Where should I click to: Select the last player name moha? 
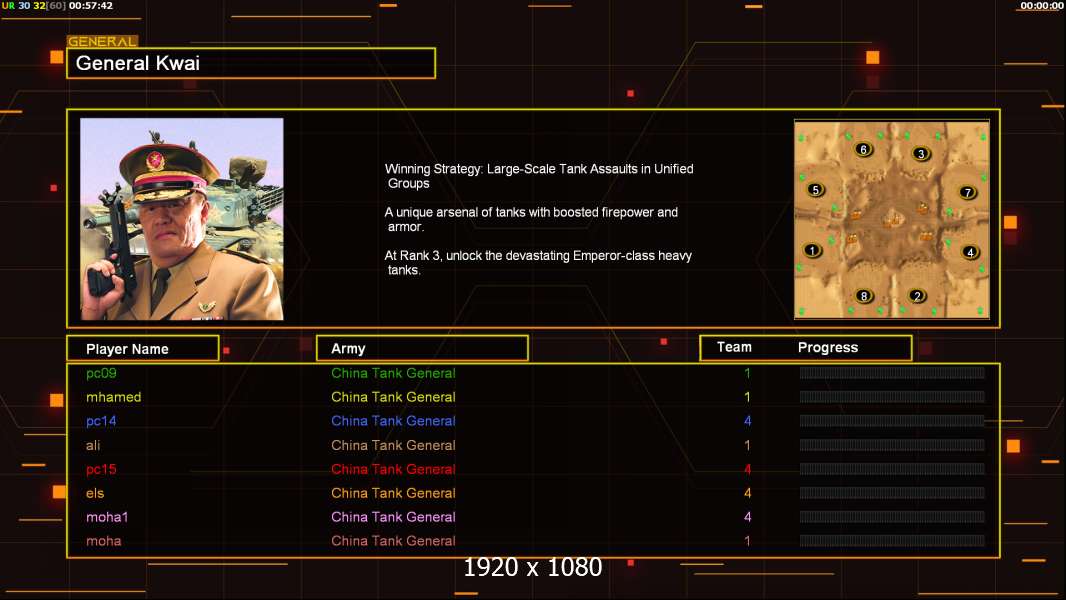[104, 541]
